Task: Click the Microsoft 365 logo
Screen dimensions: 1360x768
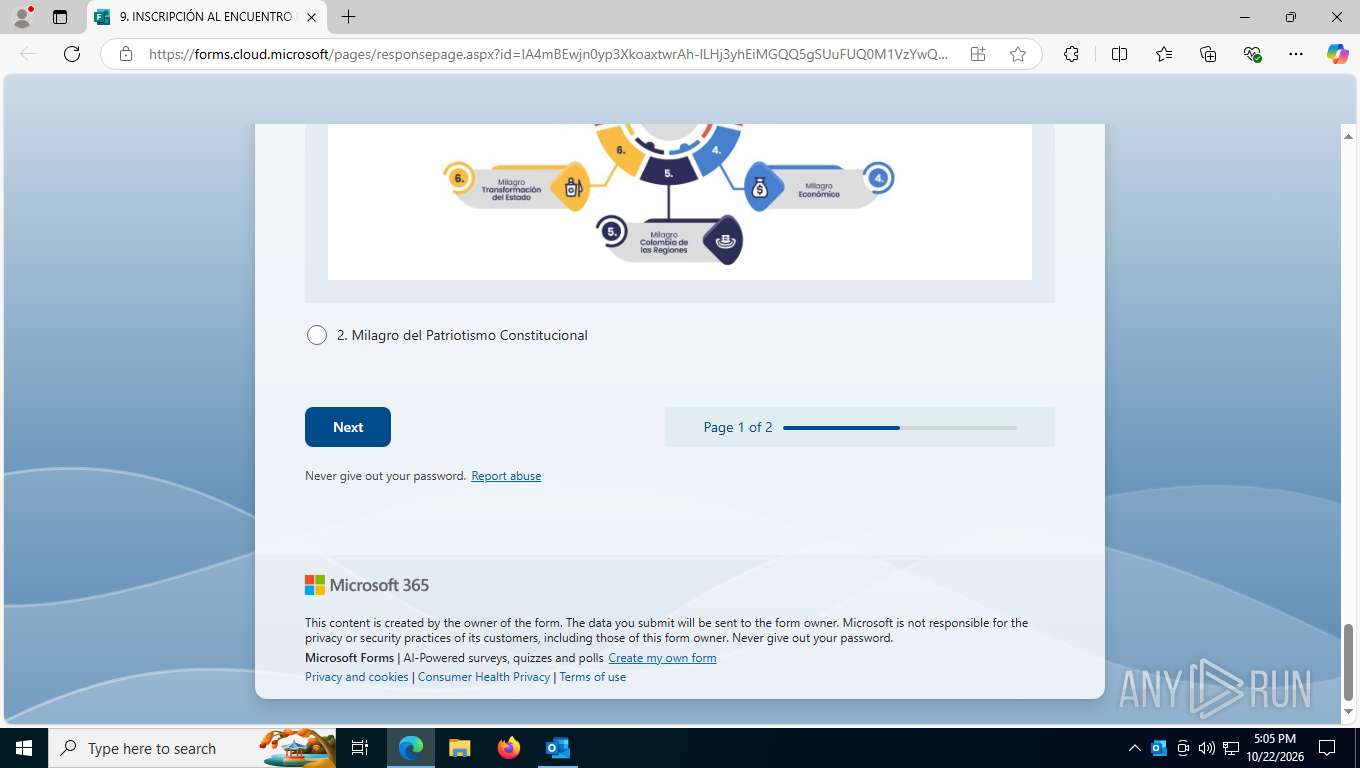Action: point(367,585)
